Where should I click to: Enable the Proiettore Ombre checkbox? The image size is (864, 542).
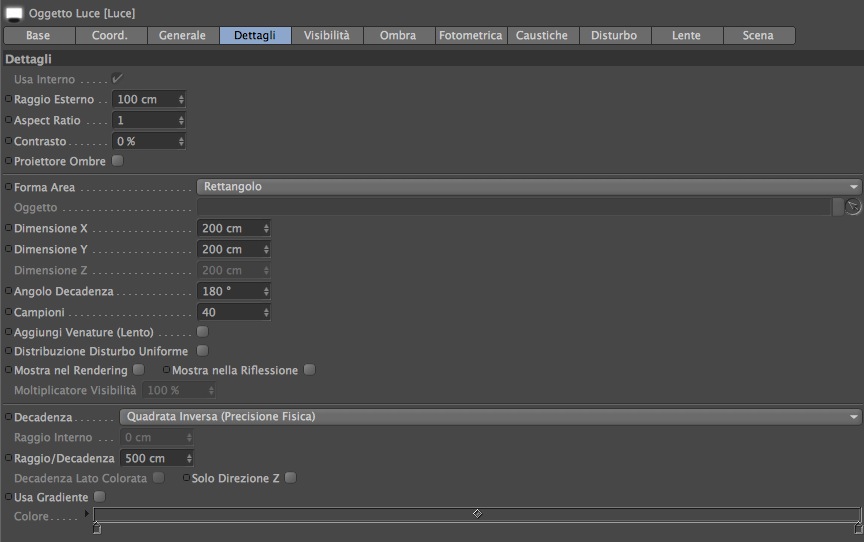(x=117, y=161)
